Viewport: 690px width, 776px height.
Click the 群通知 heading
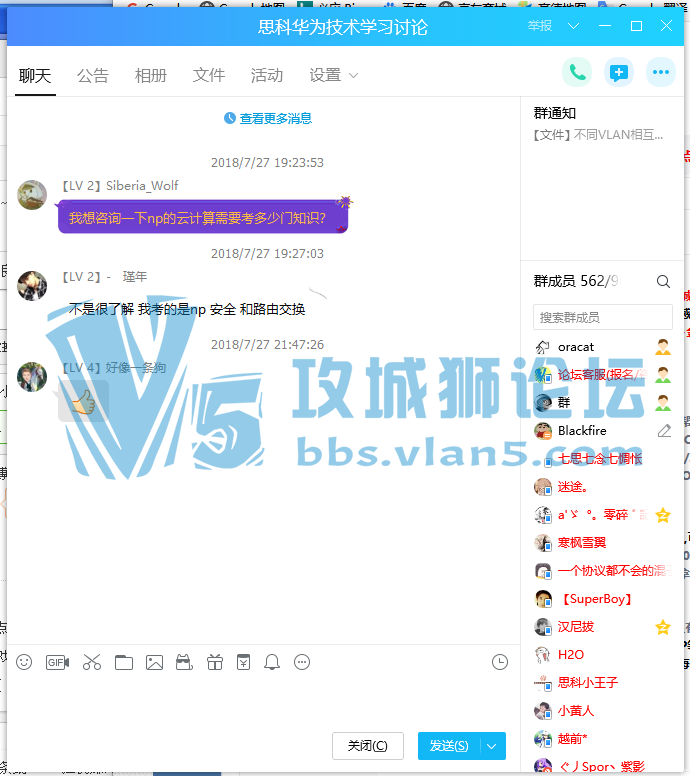tap(555, 113)
